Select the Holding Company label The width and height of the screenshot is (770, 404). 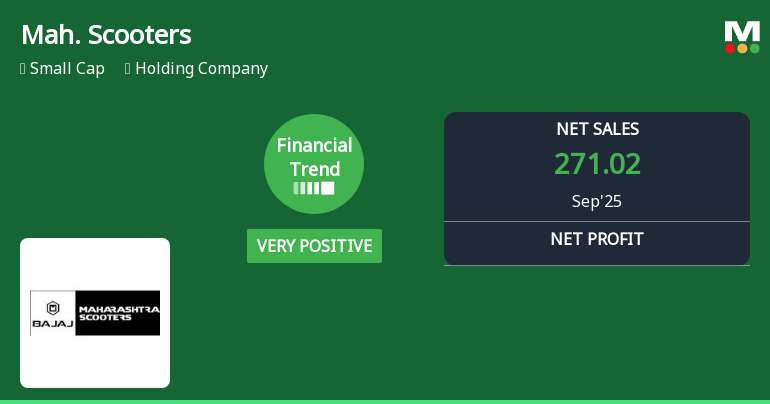[x=201, y=69]
